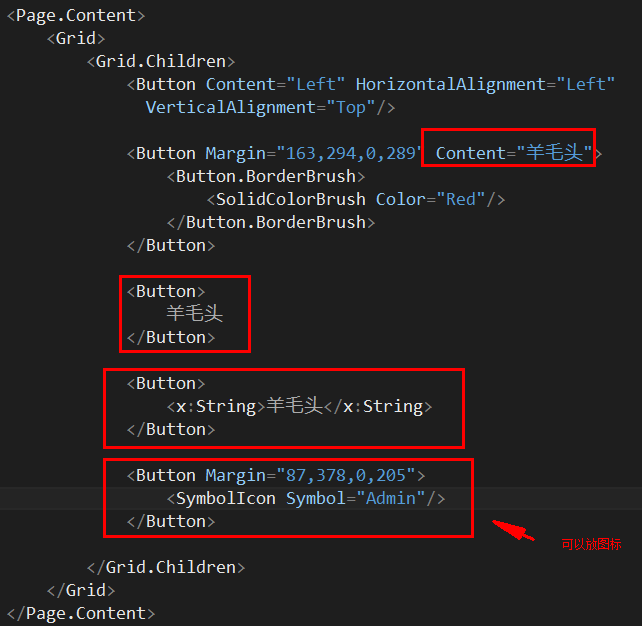Click the red arrow annotation
This screenshot has width=642, height=626.
point(513,530)
